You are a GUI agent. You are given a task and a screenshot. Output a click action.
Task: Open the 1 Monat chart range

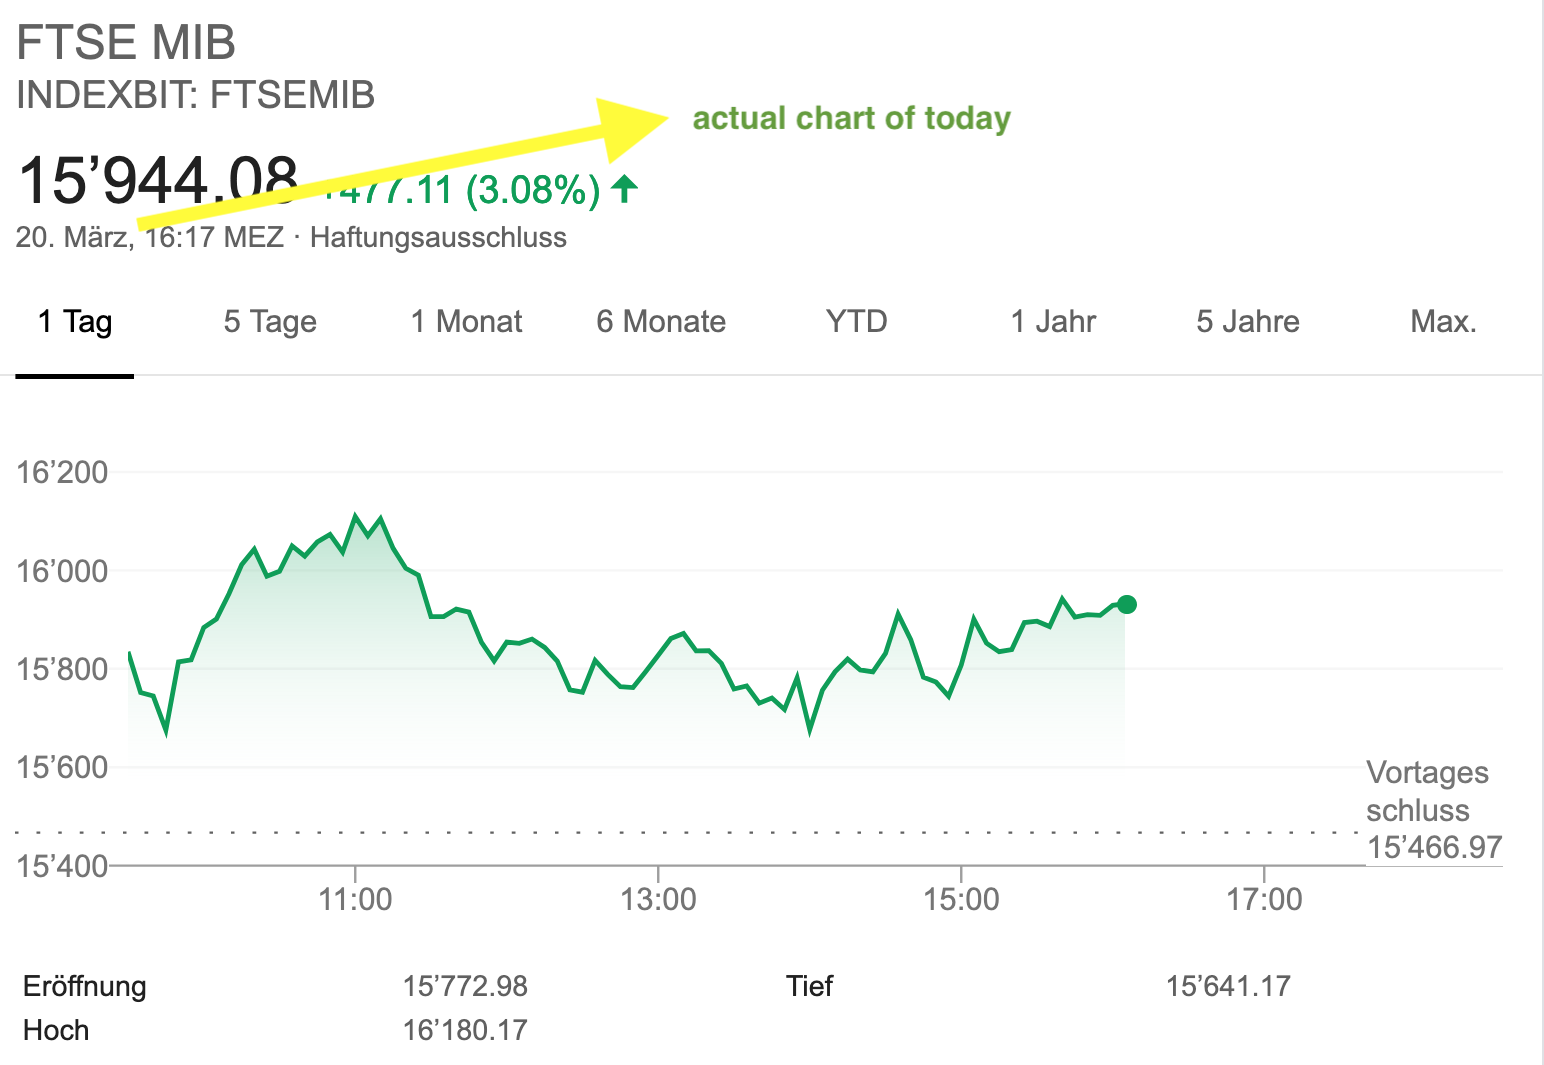(x=466, y=322)
